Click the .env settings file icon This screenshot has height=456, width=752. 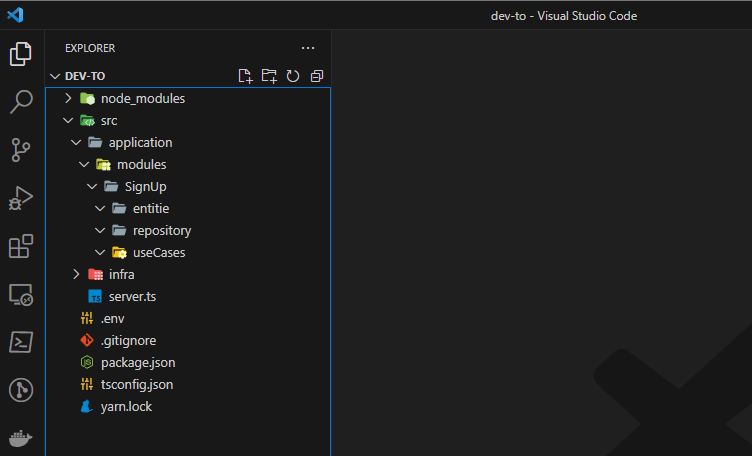tap(87, 318)
